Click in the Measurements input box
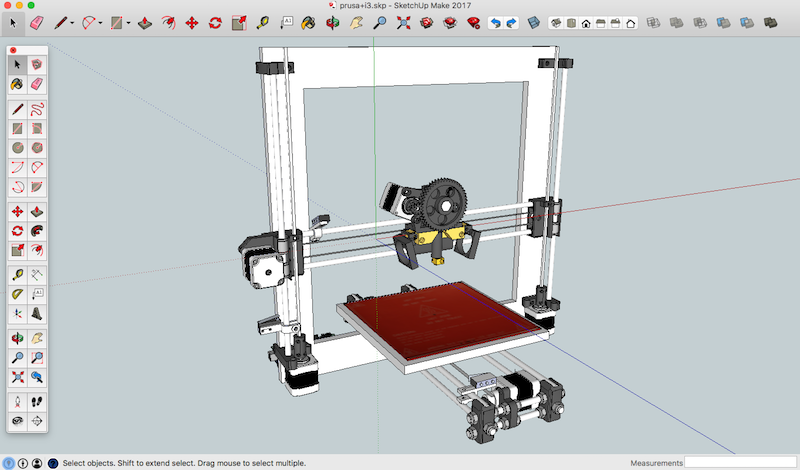800x470 pixels. pos(738,463)
